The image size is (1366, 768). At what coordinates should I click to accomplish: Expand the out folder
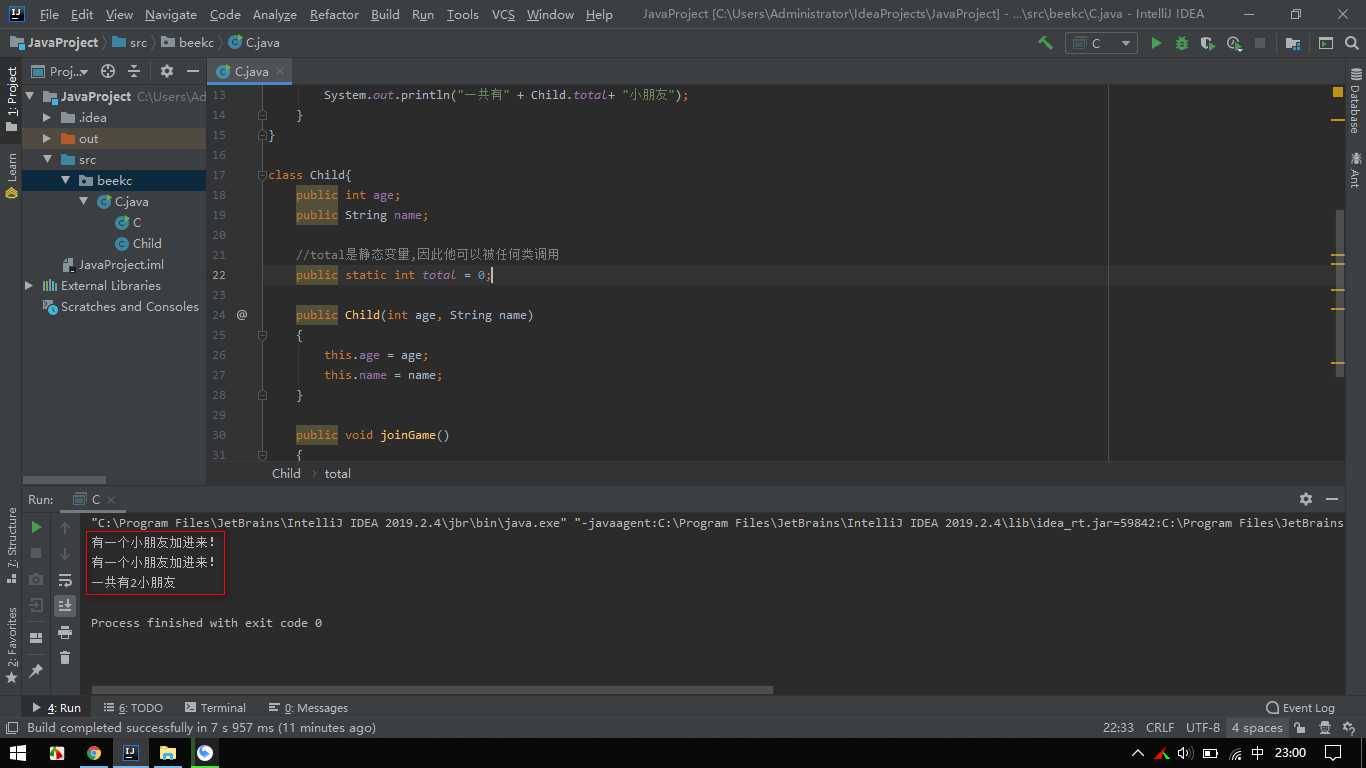(47, 138)
